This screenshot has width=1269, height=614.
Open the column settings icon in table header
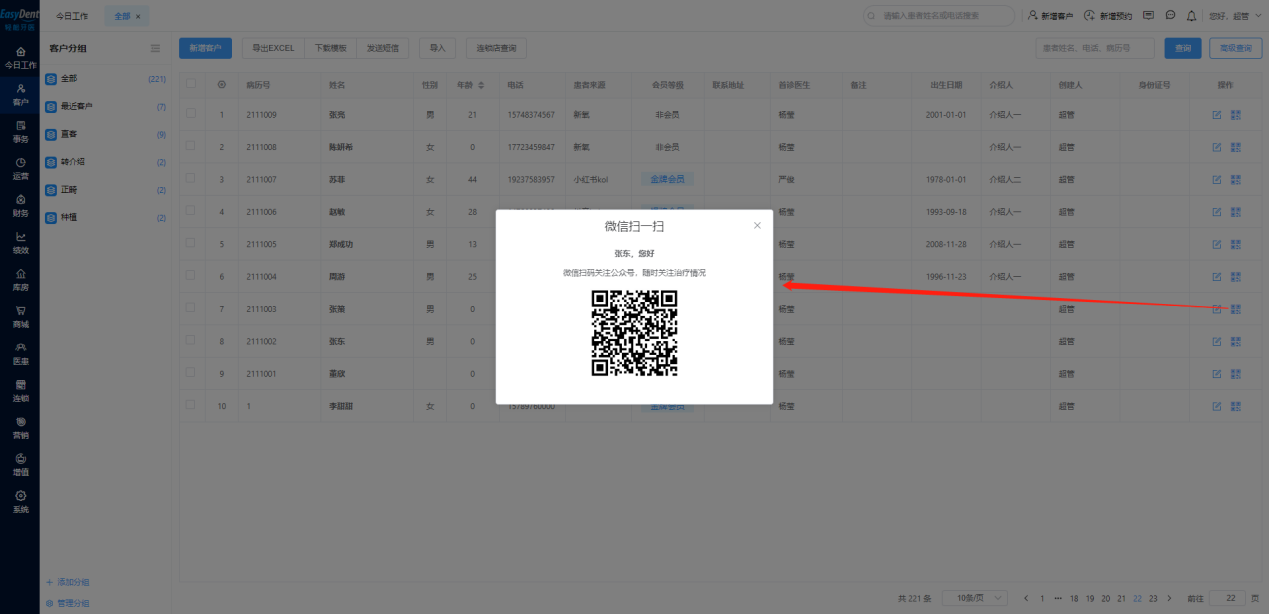pyautogui.click(x=222, y=85)
